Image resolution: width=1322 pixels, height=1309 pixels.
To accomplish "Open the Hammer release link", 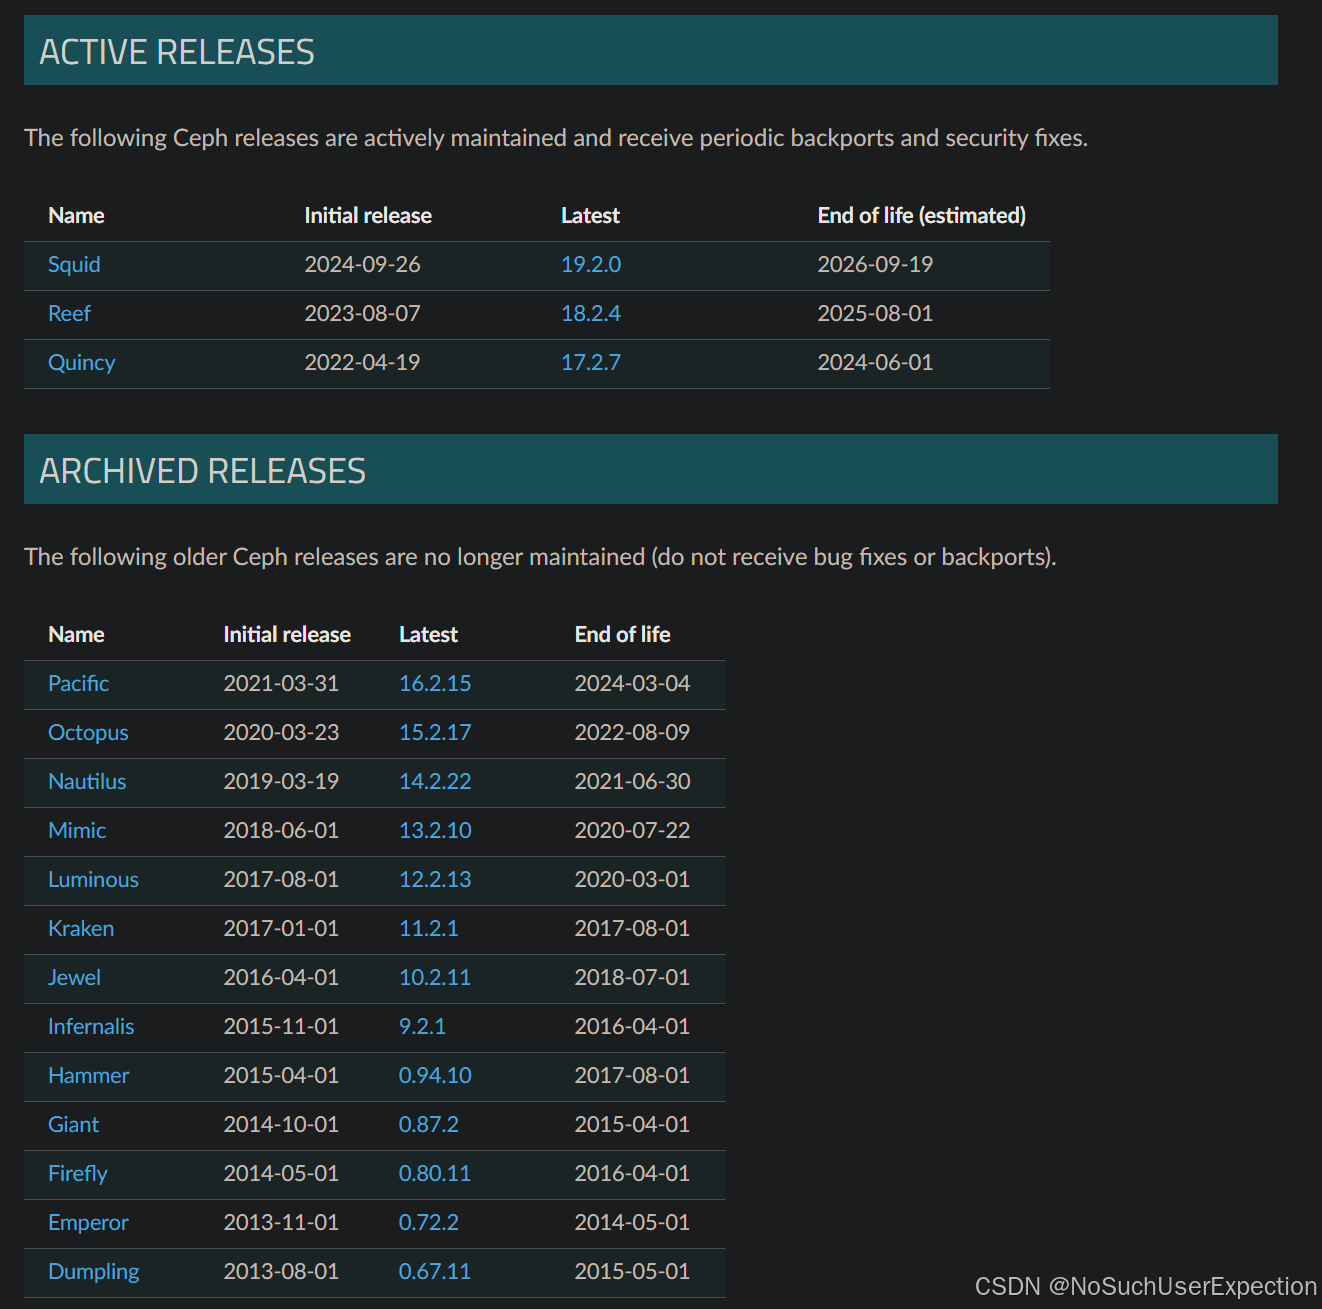I will pyautogui.click(x=88, y=1076).
